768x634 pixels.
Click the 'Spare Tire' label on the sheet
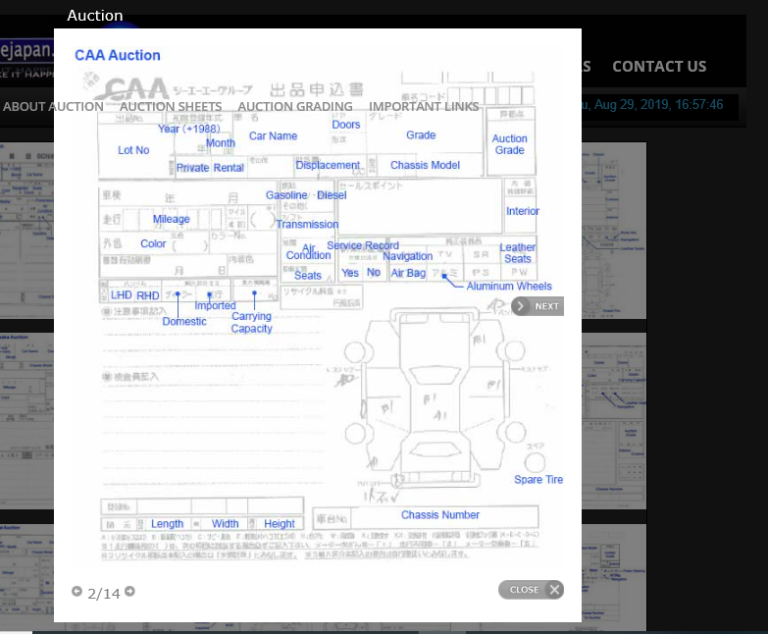tap(538, 480)
